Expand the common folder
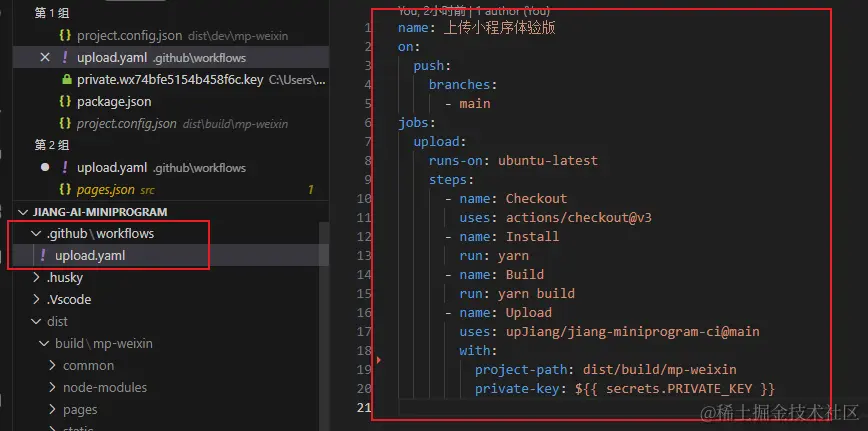Viewport: 868px width, 431px height. pos(53,366)
